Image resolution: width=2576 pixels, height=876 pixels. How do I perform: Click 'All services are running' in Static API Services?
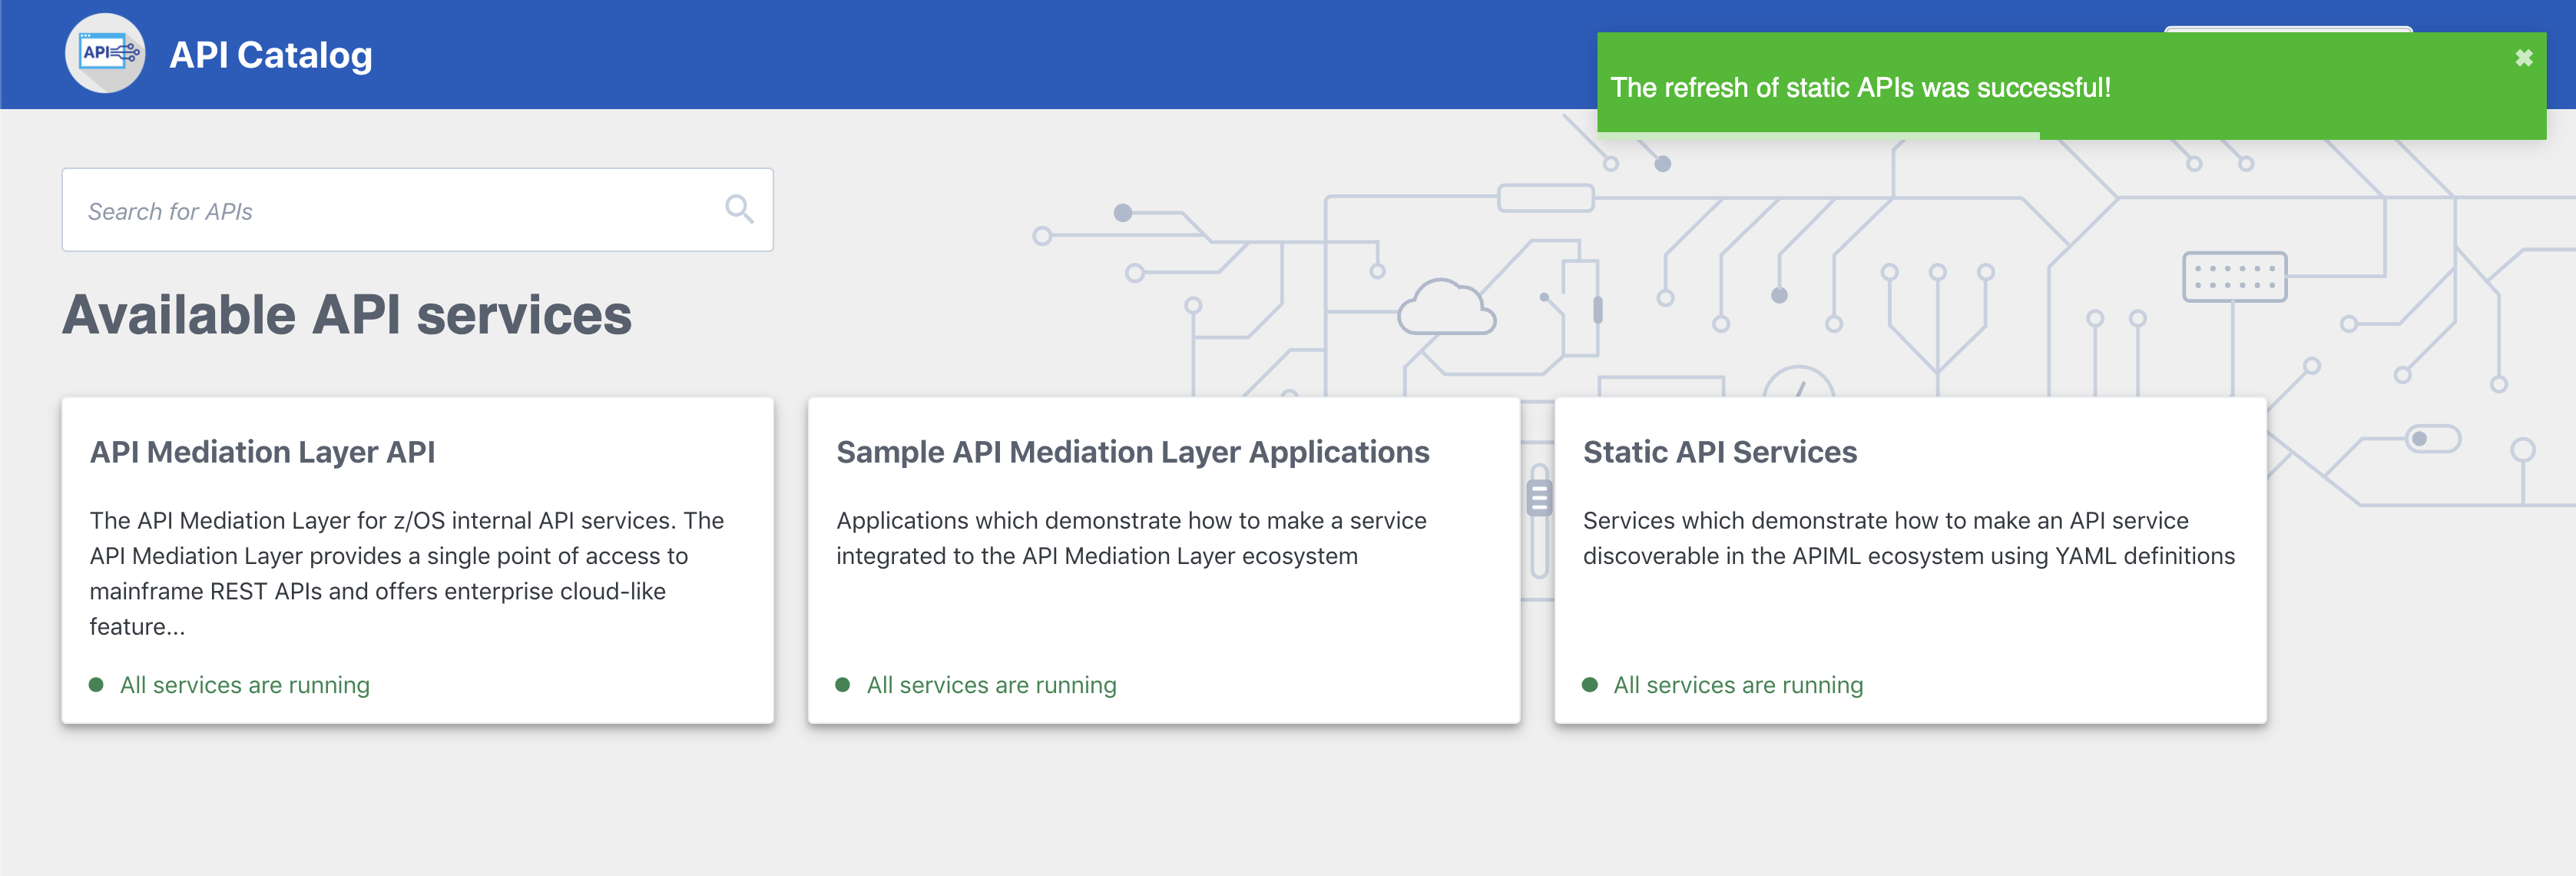pos(1737,685)
